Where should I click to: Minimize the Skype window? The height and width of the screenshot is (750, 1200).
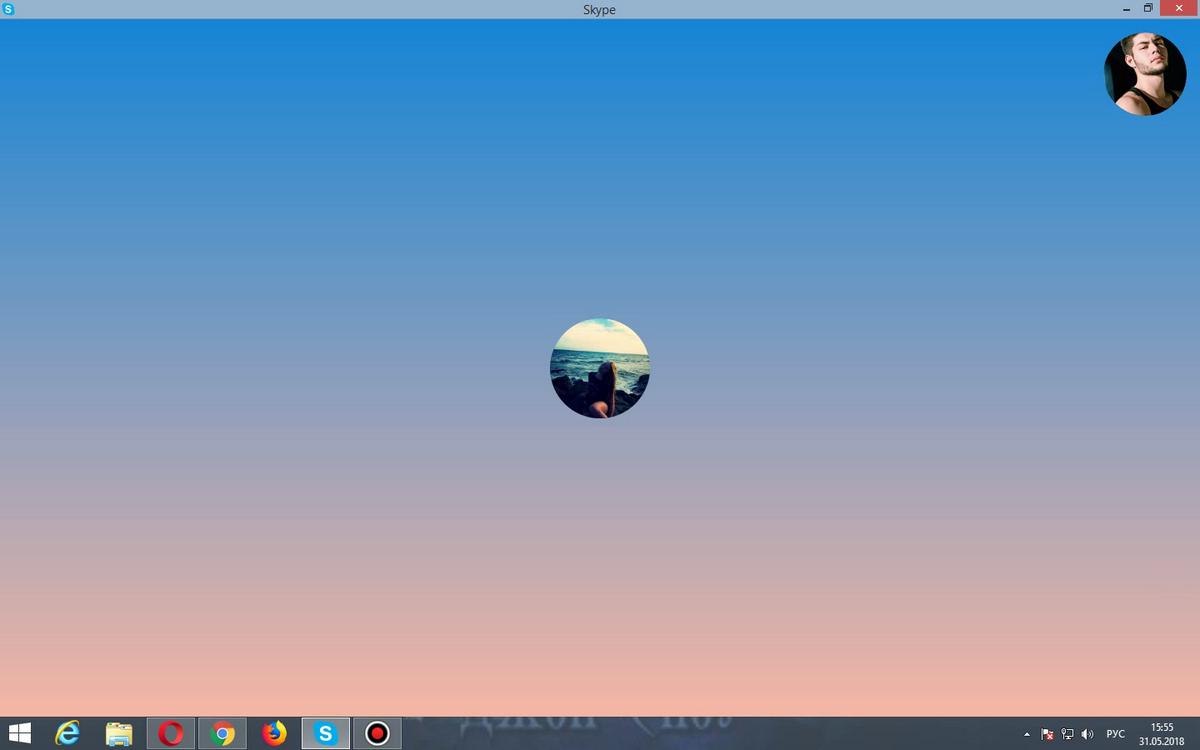pyautogui.click(x=1127, y=9)
